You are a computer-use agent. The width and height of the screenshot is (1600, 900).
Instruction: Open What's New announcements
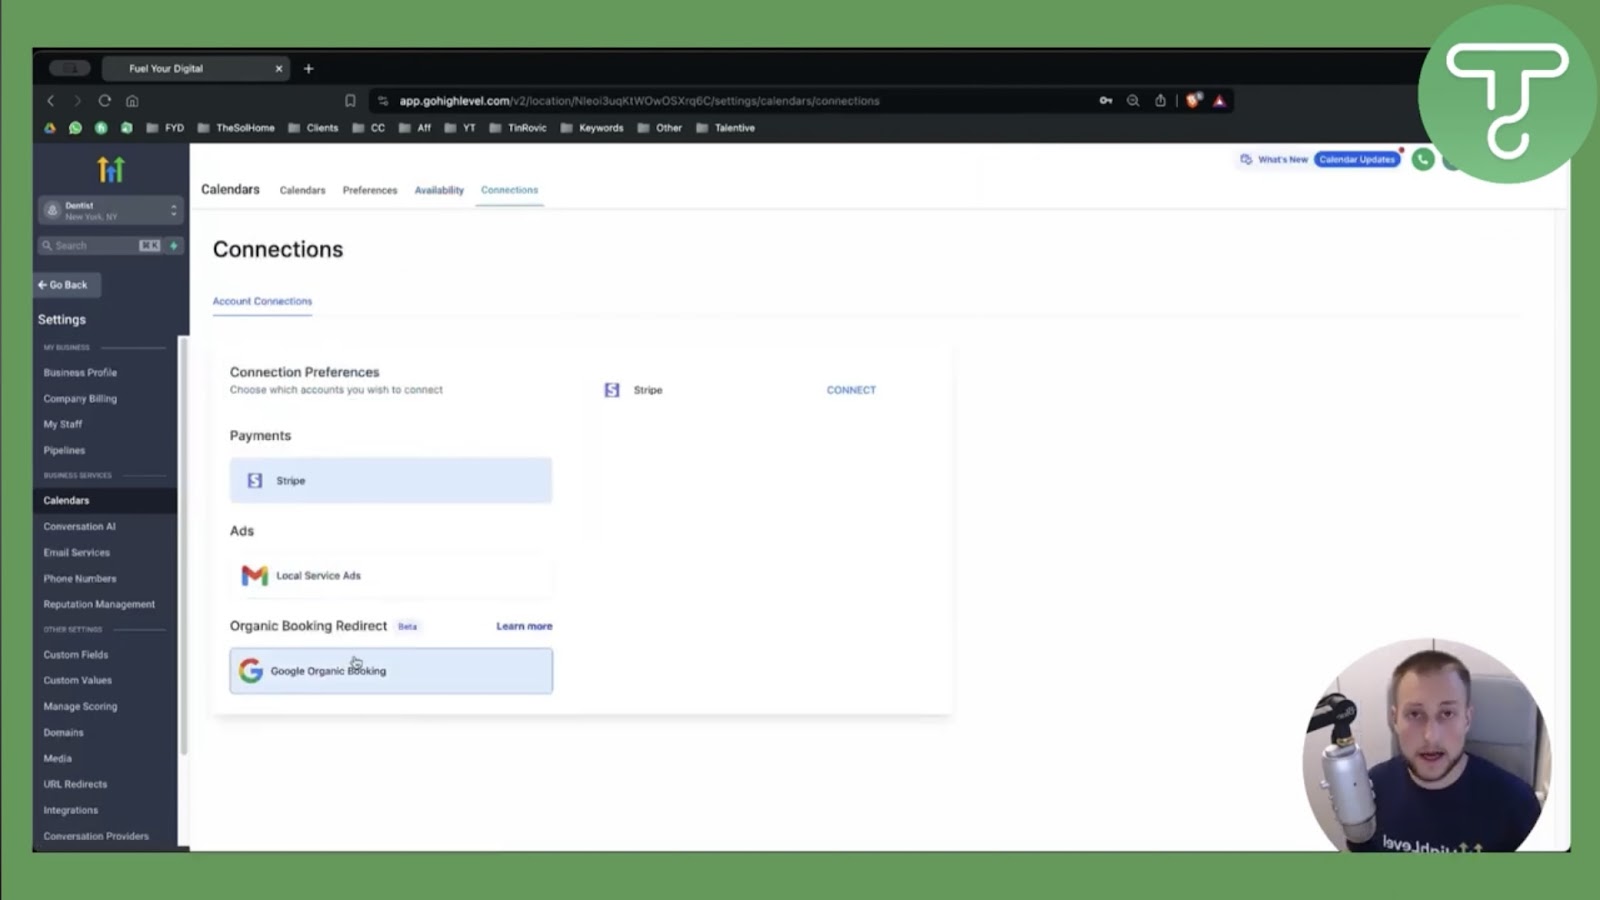(1274, 159)
